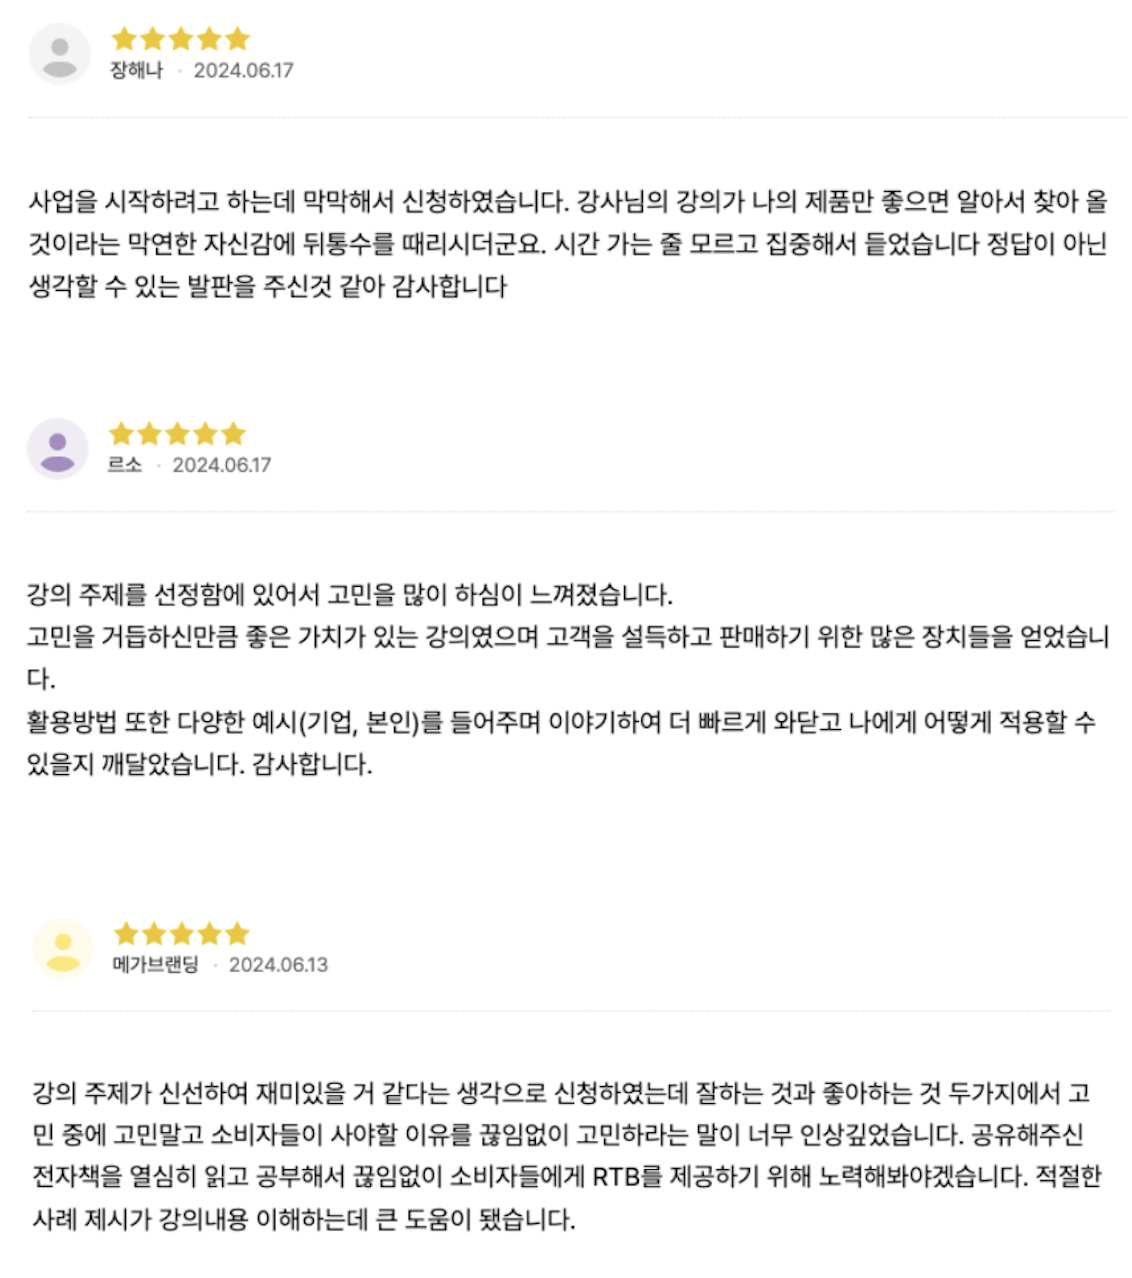Click the fifth star of 장해나's rating
Screen dimensions: 1132x1278
point(237,39)
